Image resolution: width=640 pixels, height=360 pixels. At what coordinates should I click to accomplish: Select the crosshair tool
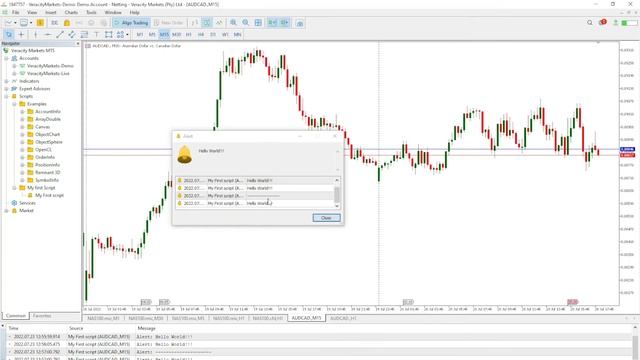21,35
